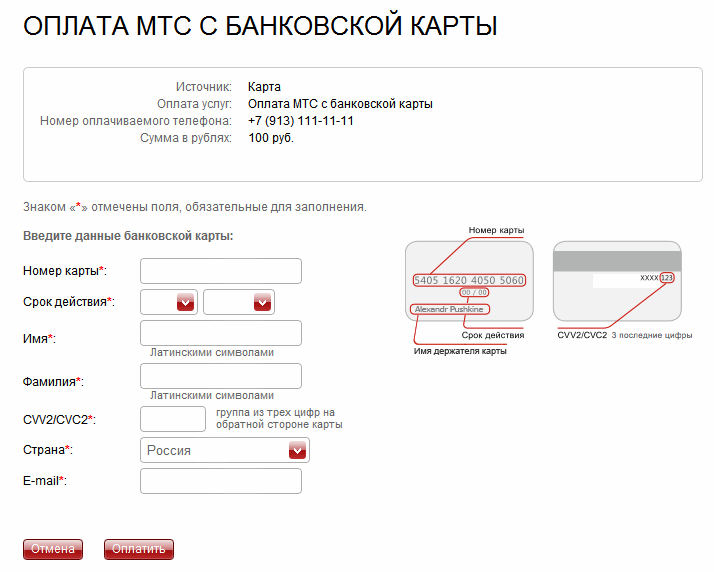
Task: Click the Alexandr Pushkine sample name
Action: pos(449,309)
